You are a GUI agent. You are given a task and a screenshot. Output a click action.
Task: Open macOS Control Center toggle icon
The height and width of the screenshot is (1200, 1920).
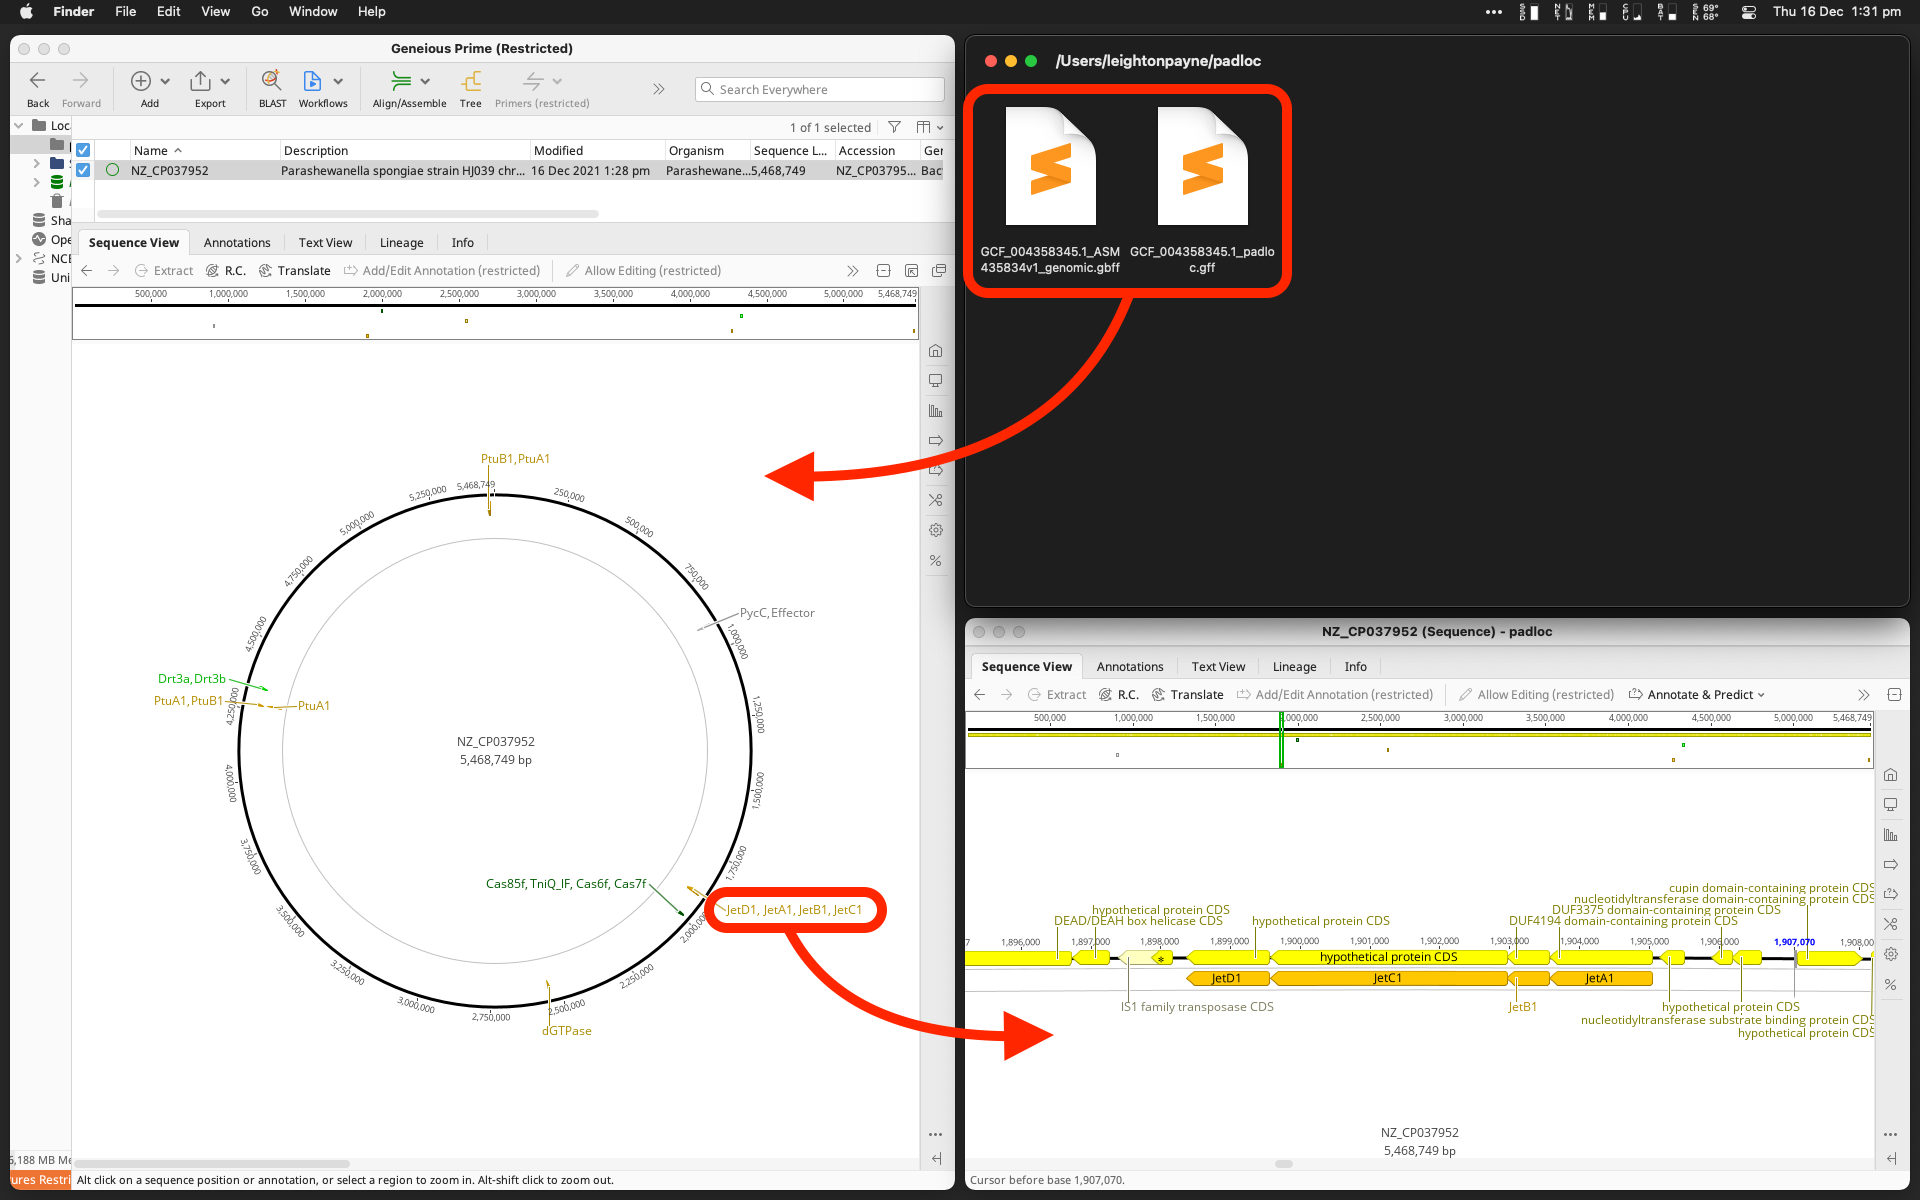(1748, 12)
